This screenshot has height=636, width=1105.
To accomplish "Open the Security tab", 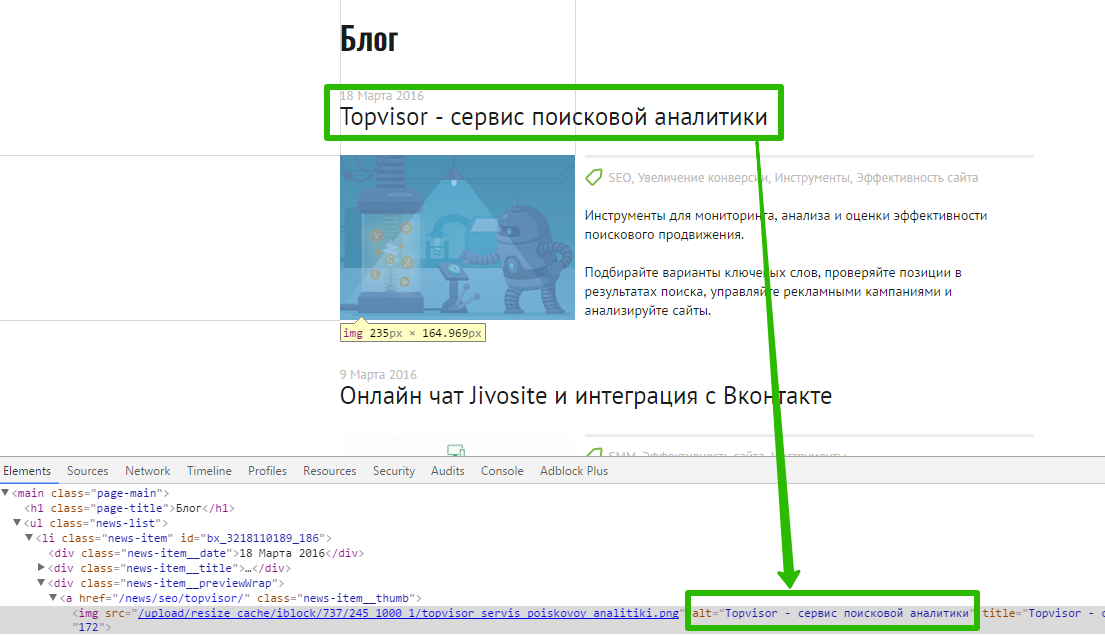I will click(x=394, y=471).
